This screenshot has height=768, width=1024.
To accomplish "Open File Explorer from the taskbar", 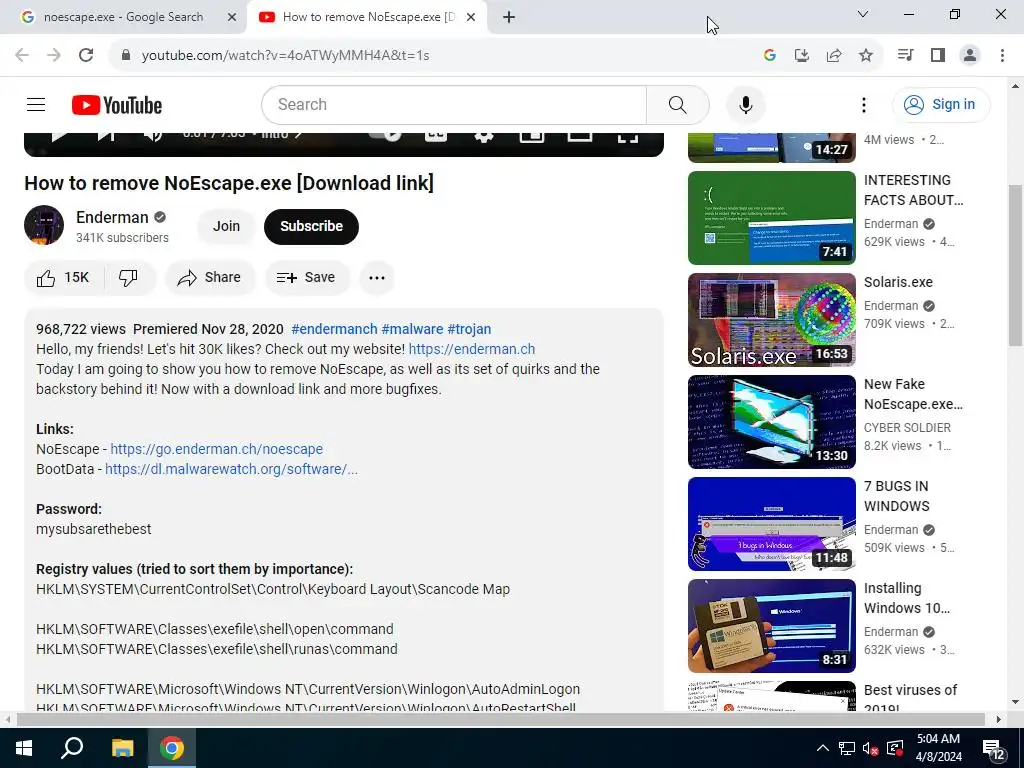I will 122,748.
